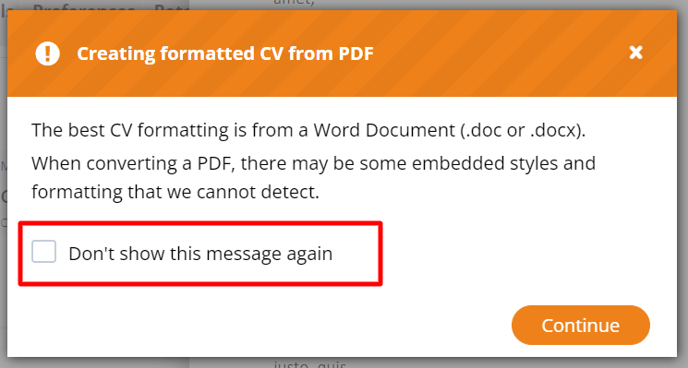Click the 'formatting that we cannot detect' line
Screen dimensions: 688x368
[175, 192]
